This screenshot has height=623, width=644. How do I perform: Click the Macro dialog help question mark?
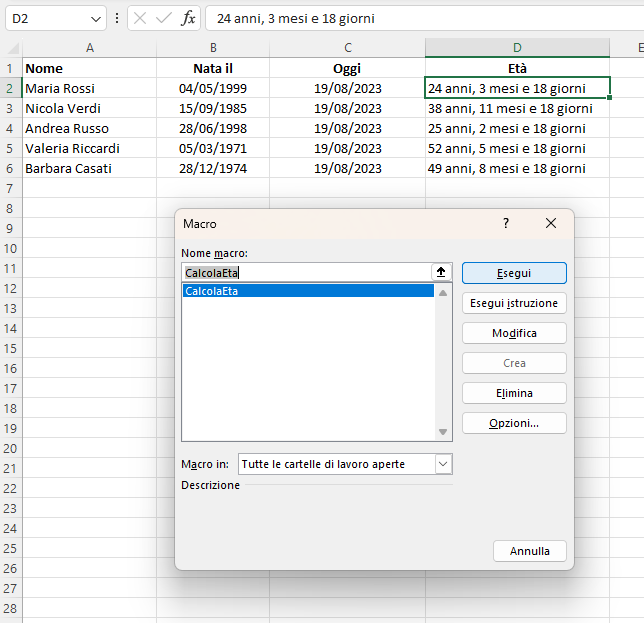506,223
